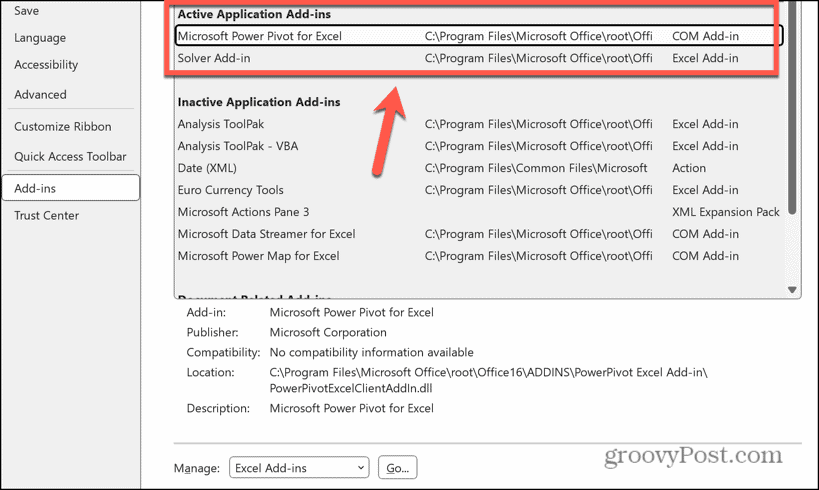Screen dimensions: 819x490
Task: Open the Advanced options category
Action: (x=40, y=95)
